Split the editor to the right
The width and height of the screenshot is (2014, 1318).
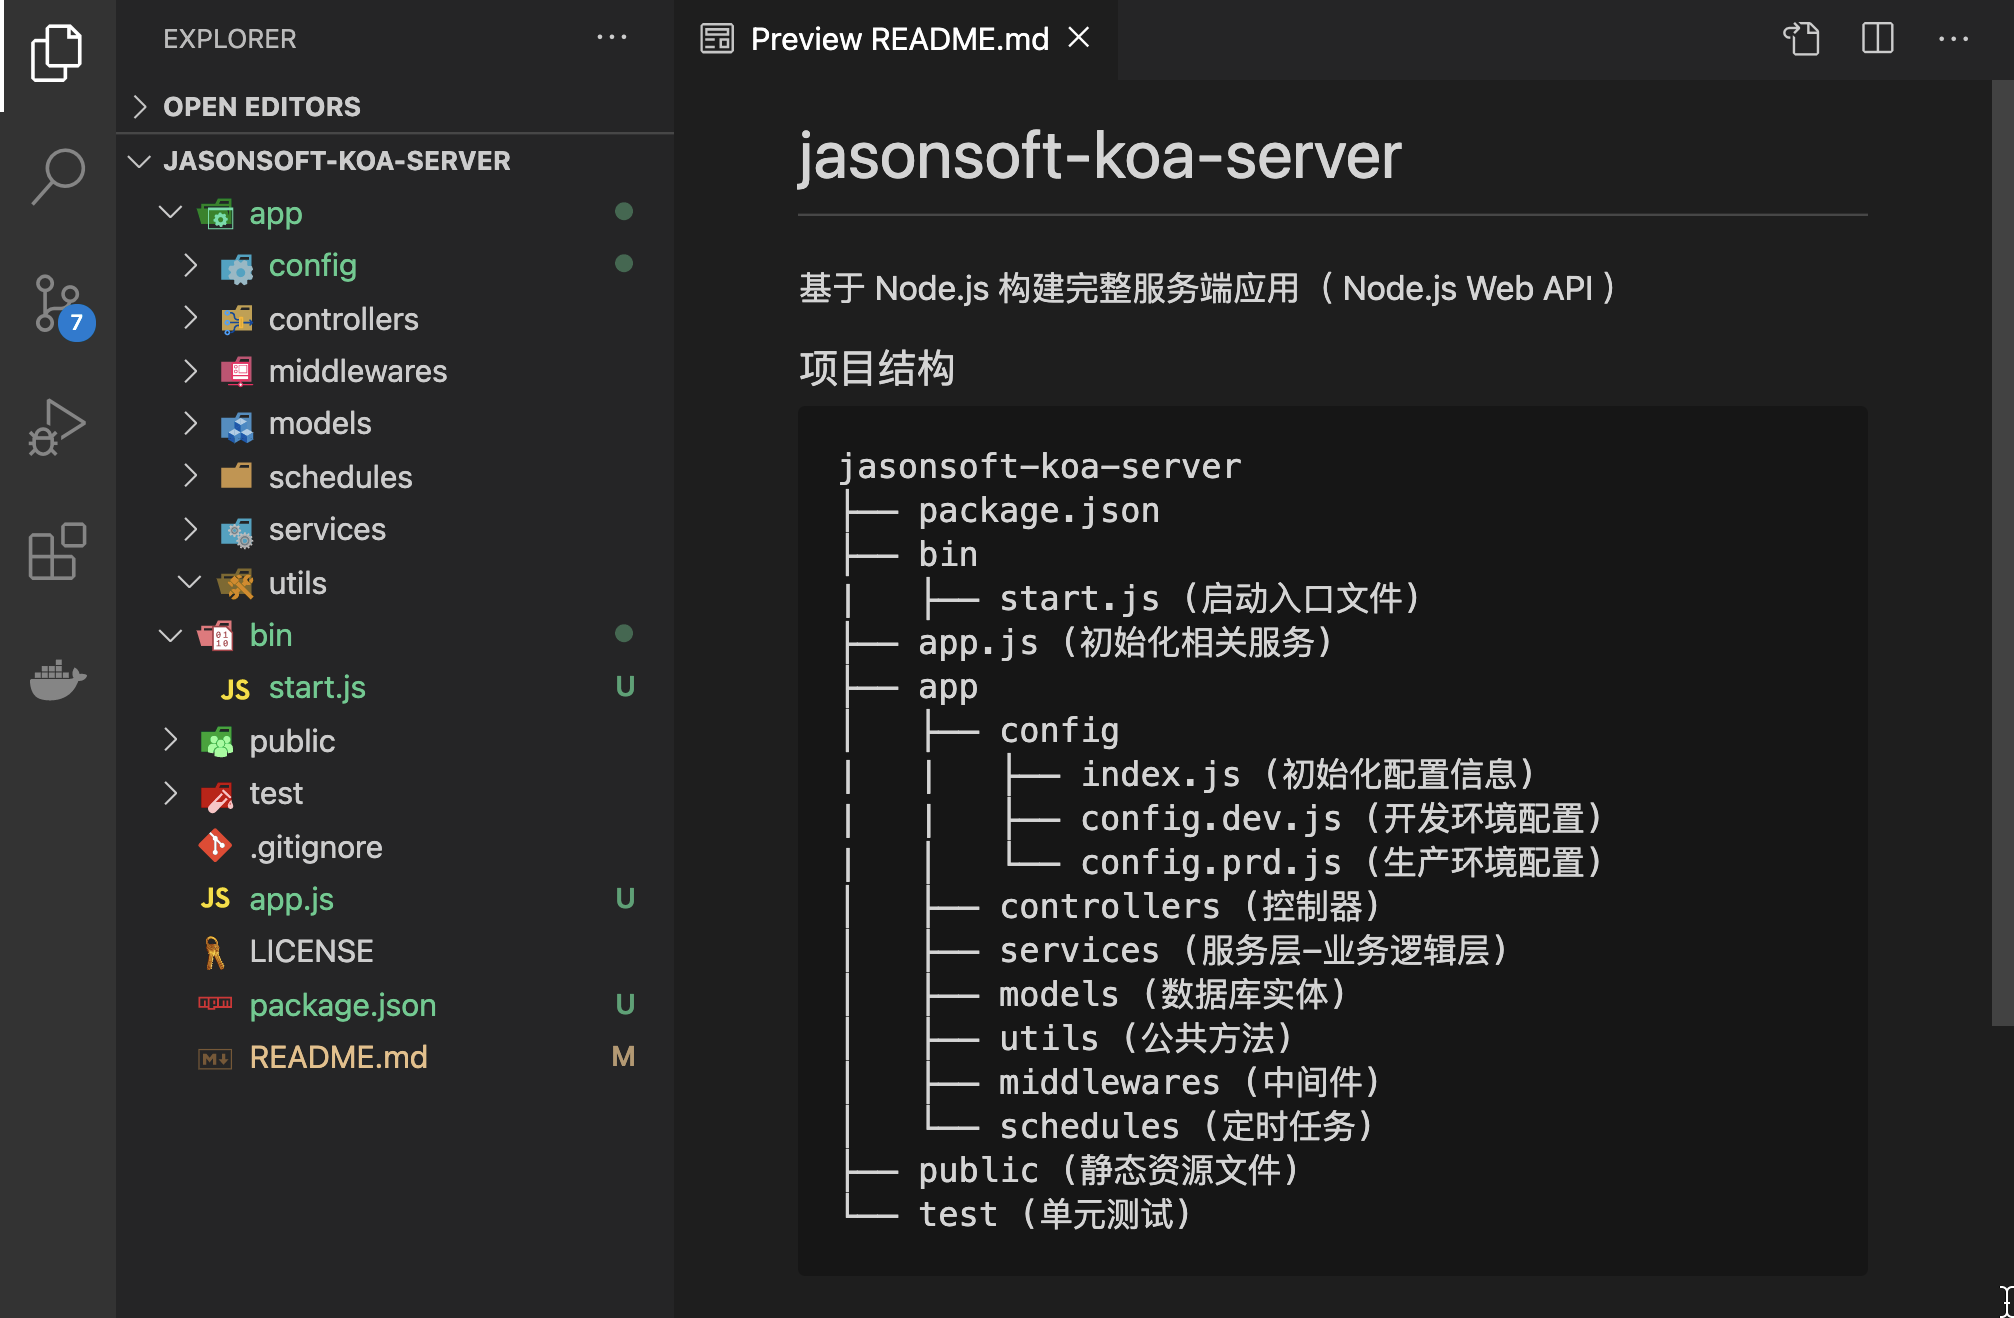1877,39
